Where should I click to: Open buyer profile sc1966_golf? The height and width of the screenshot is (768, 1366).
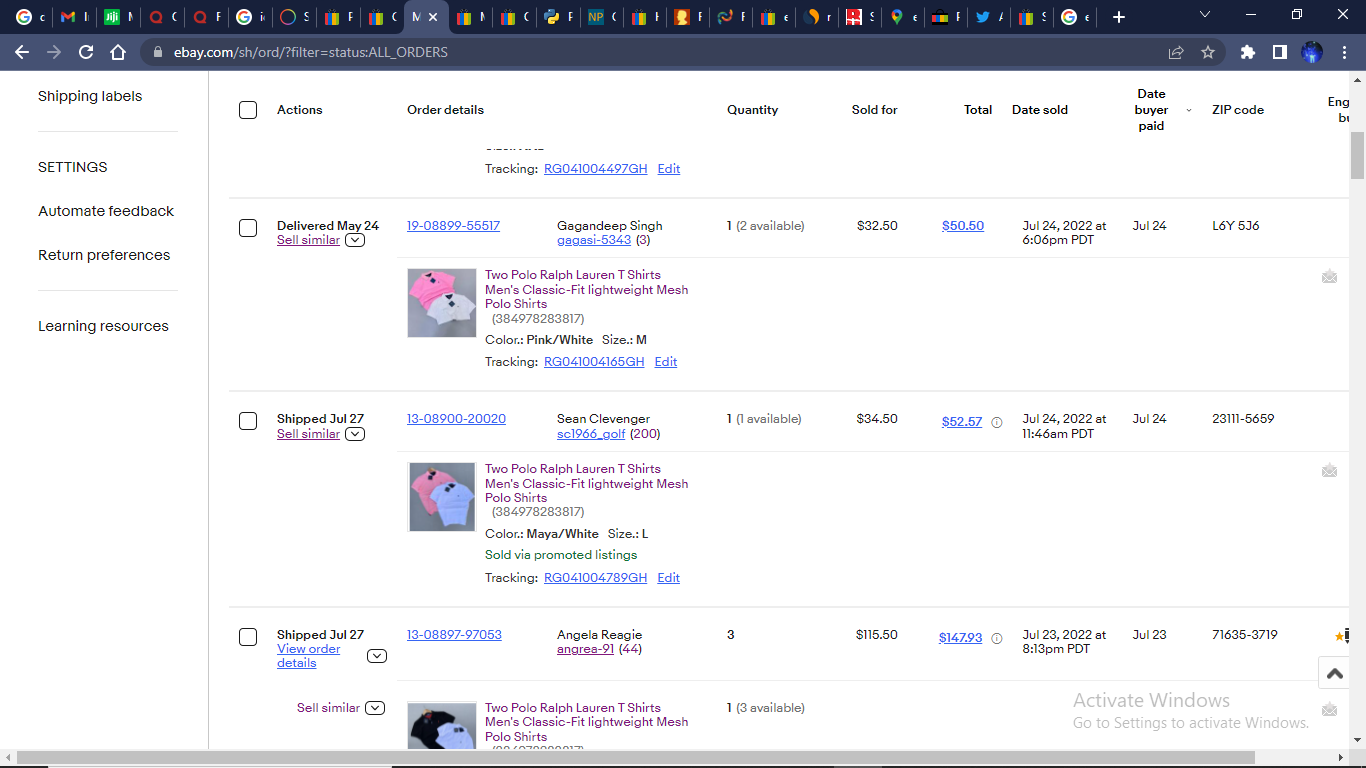click(x=591, y=434)
